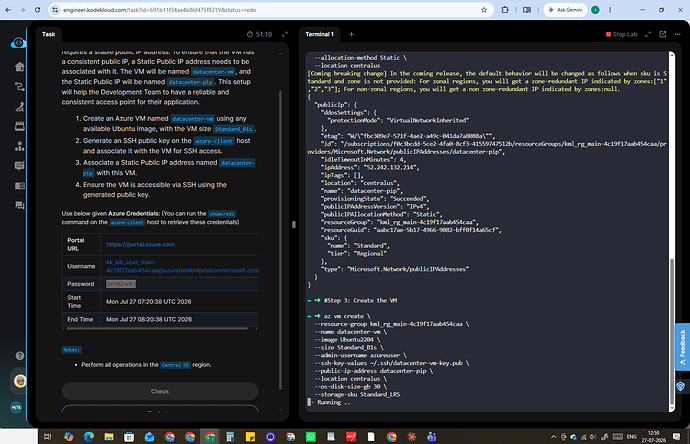Image resolution: width=690 pixels, height=444 pixels.
Task: Click the help question mark icon
Action: [x=19, y=356]
